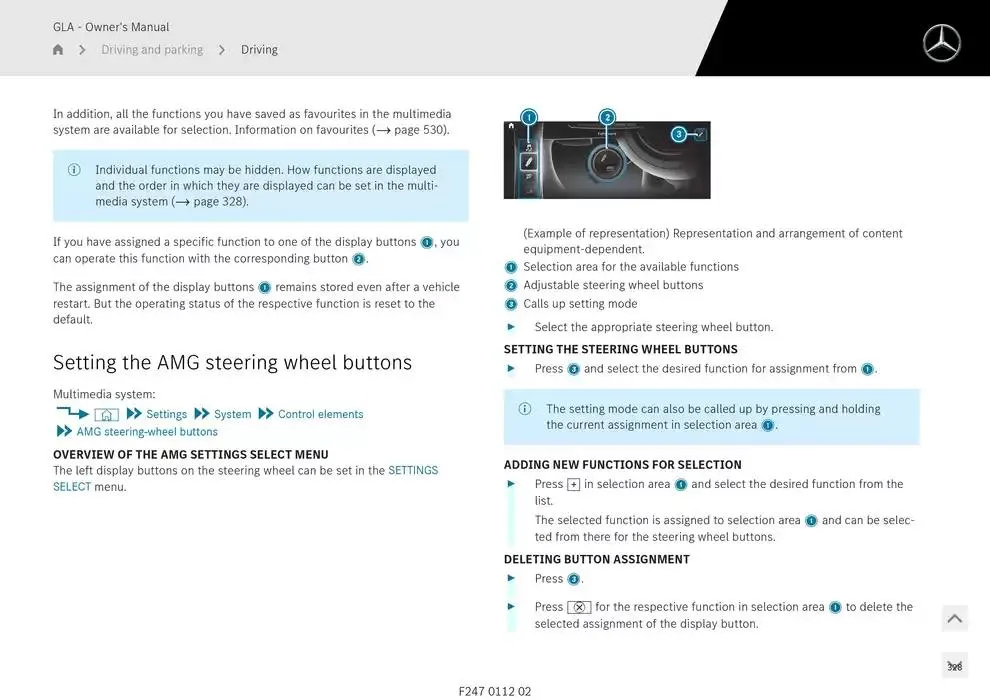Screen dimensions: 990x700
Task: Click the steering wheel display illustration
Action: tap(607, 160)
